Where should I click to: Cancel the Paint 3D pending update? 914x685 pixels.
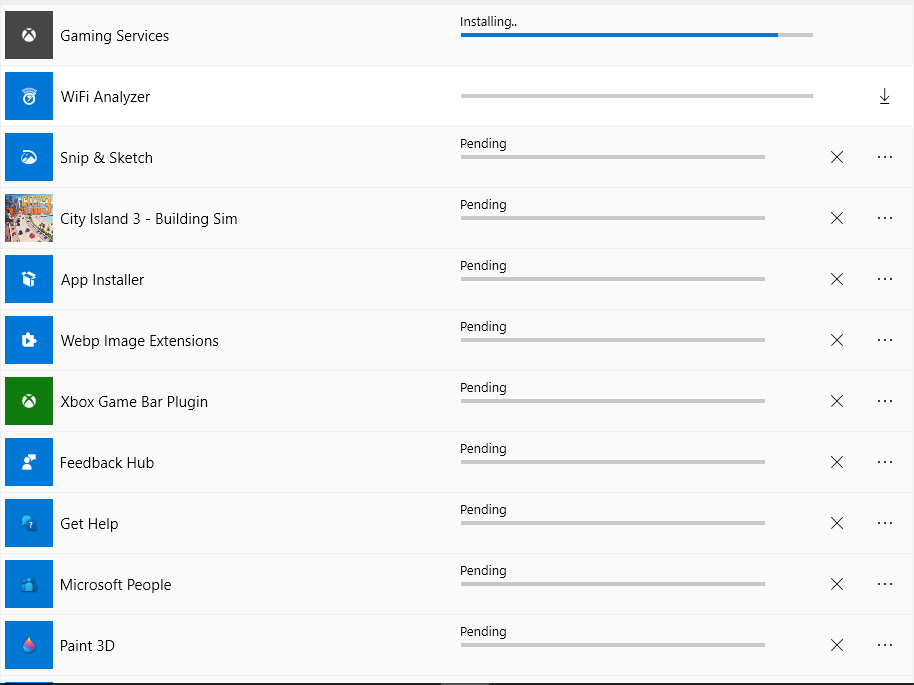pyautogui.click(x=837, y=645)
